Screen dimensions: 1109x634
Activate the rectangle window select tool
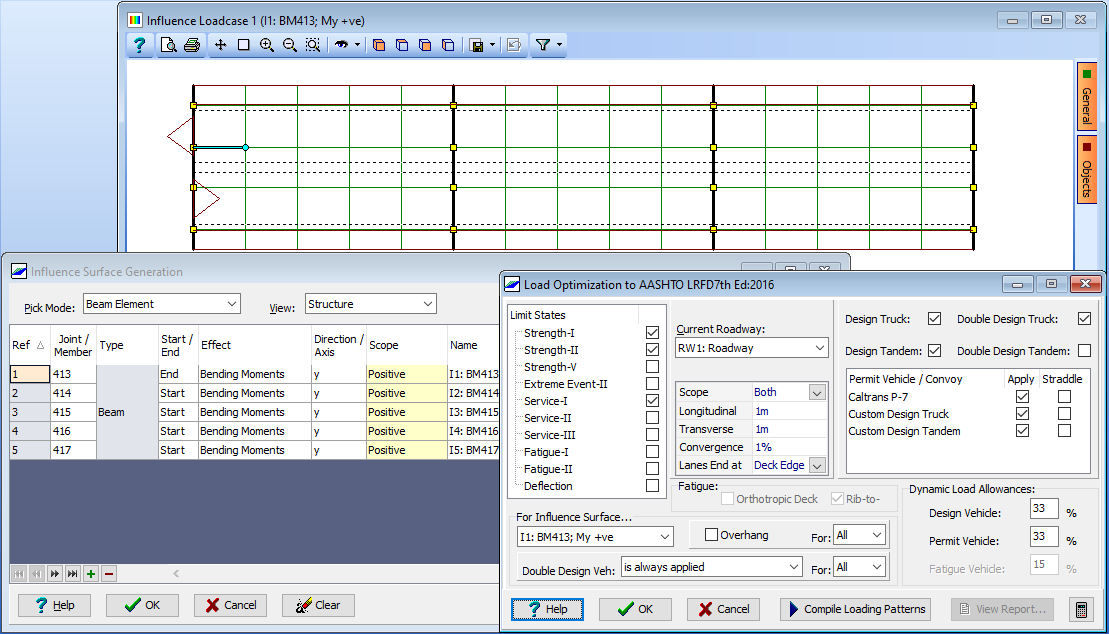pos(243,45)
